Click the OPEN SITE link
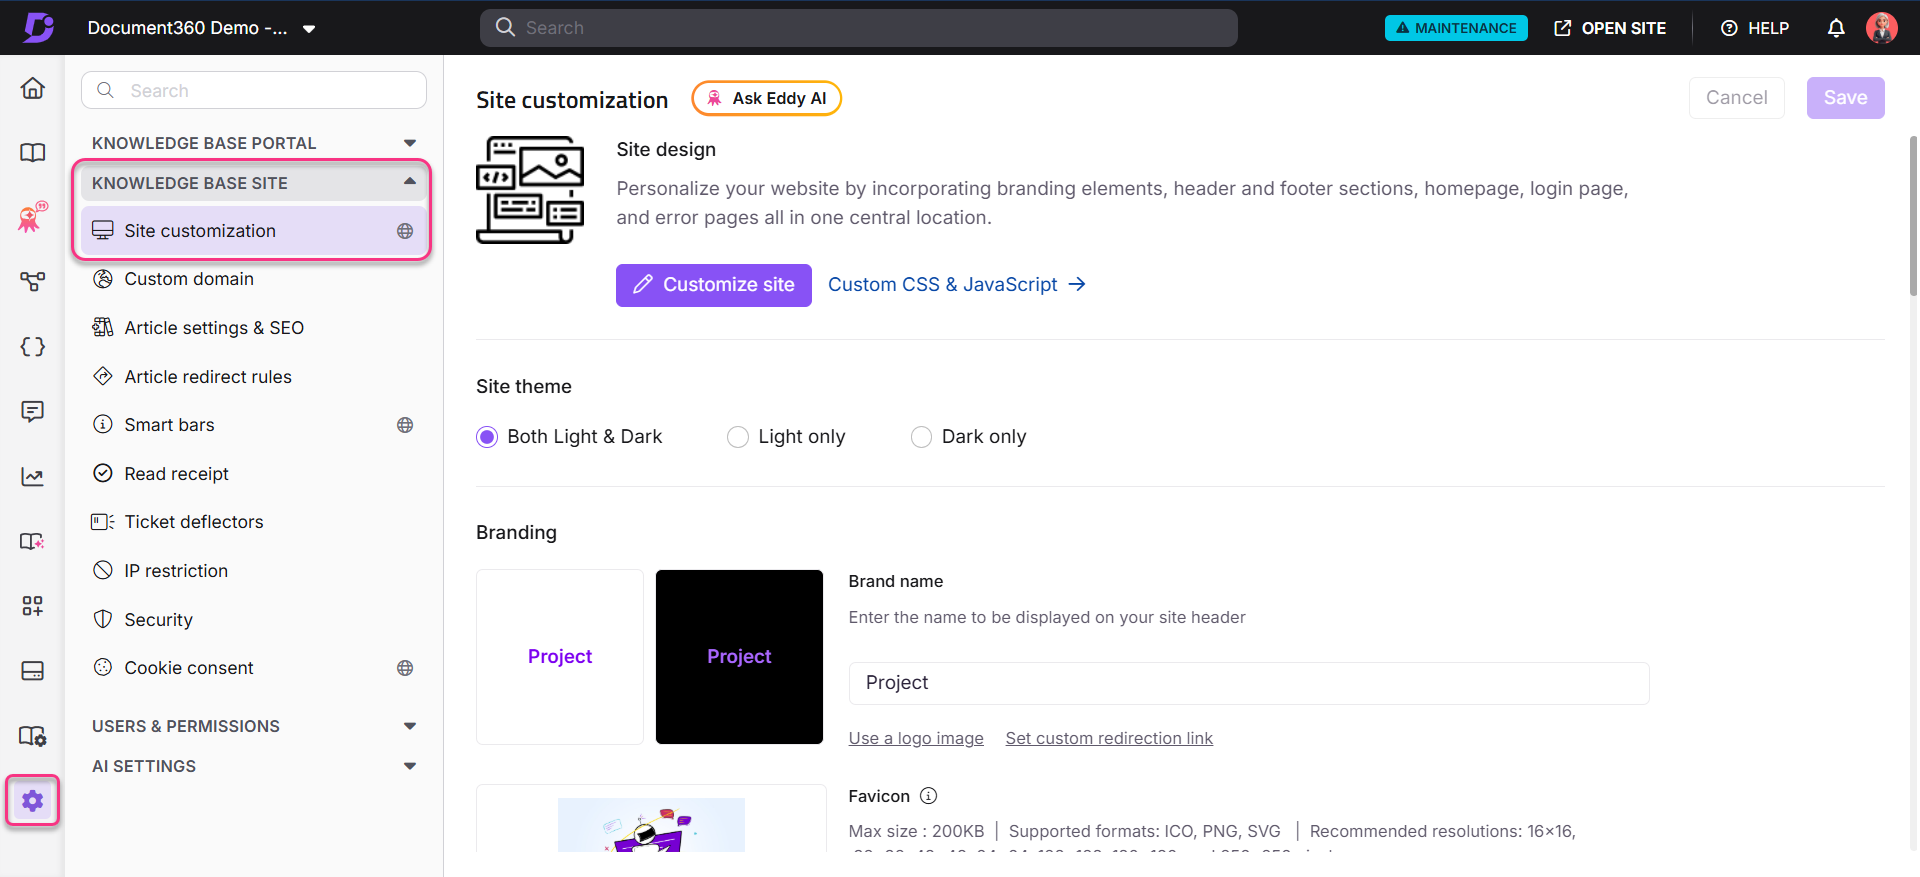Screen dimensions: 1920x877 point(1610,28)
